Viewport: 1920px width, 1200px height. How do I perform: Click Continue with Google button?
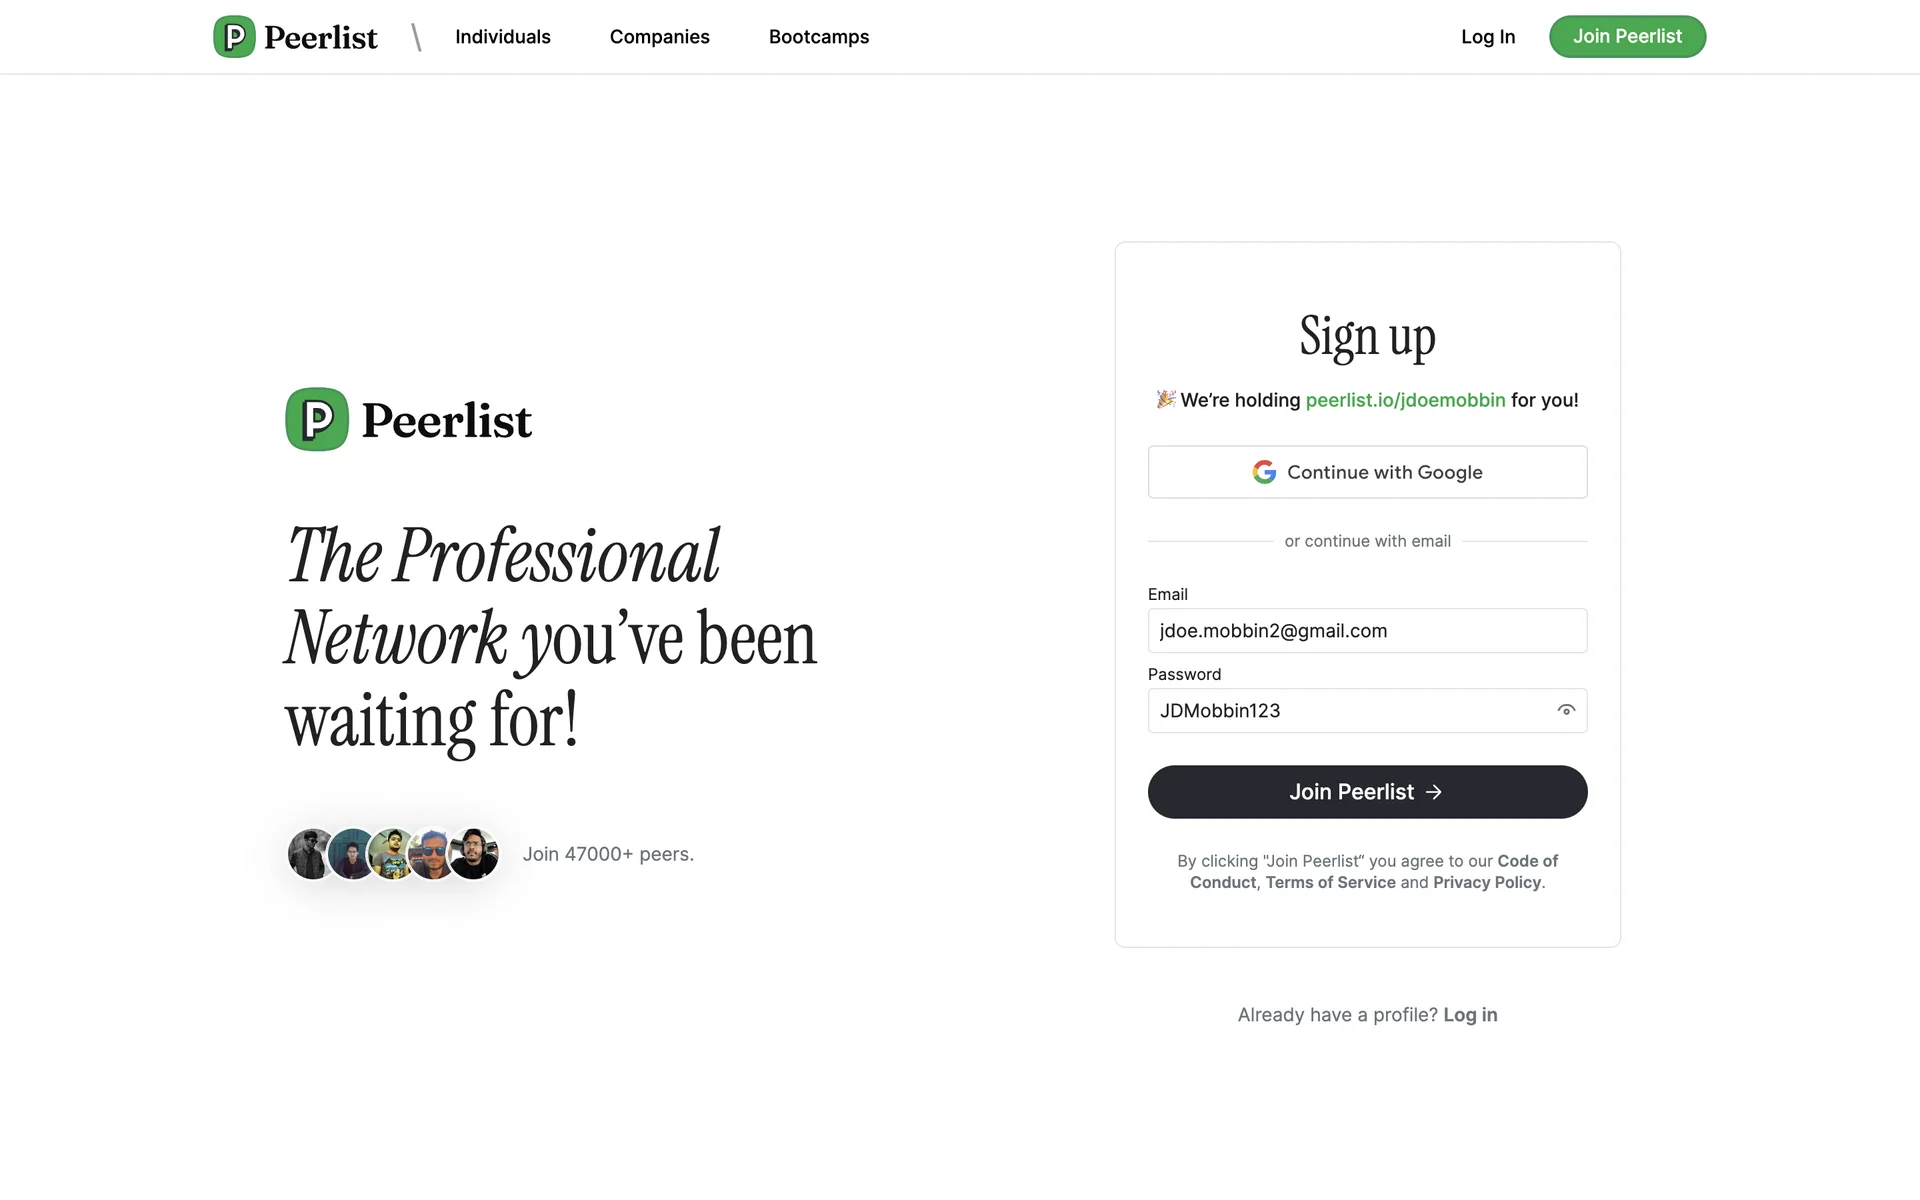pyautogui.click(x=1367, y=472)
